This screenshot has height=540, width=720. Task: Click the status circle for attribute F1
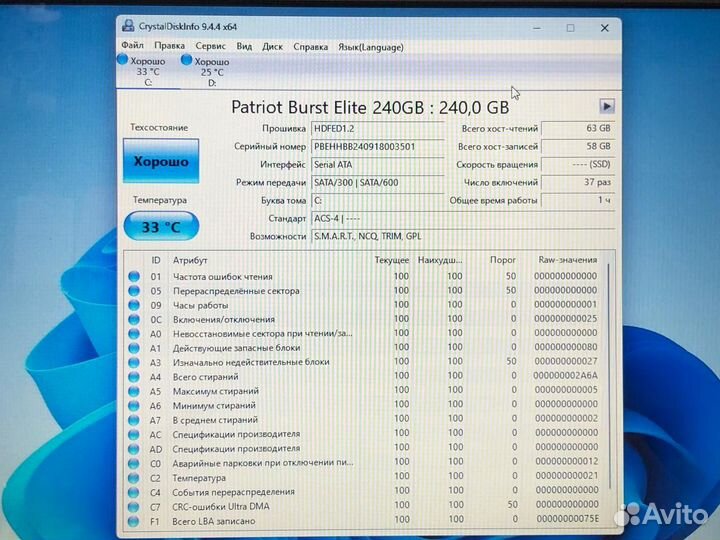click(x=134, y=521)
